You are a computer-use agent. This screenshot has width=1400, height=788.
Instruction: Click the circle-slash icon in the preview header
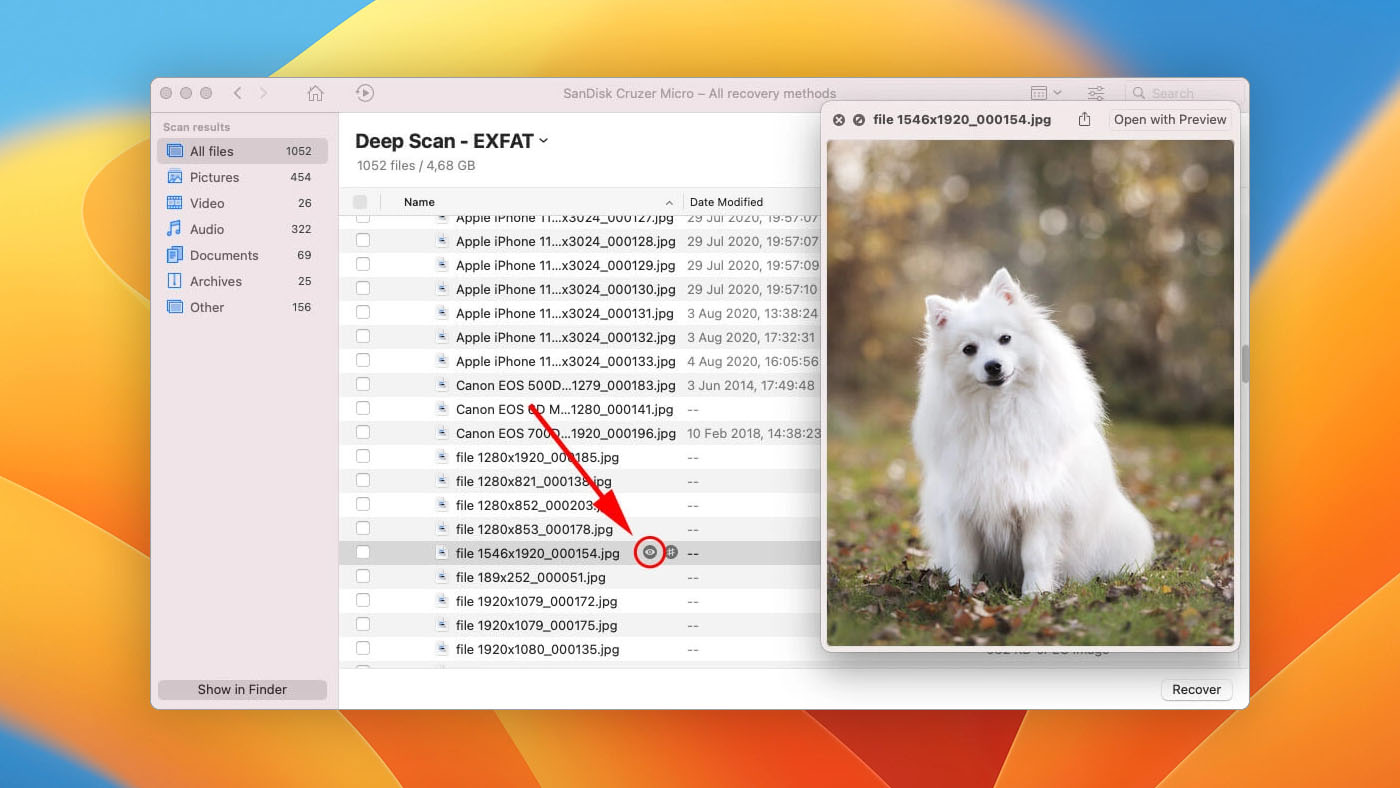coord(859,120)
